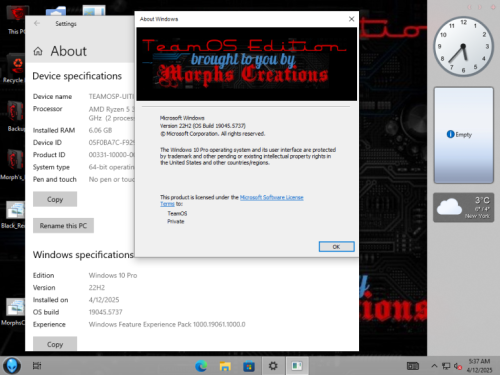The width and height of the screenshot is (500, 375).
Task: Open the alien head Start button
Action: [12, 366]
